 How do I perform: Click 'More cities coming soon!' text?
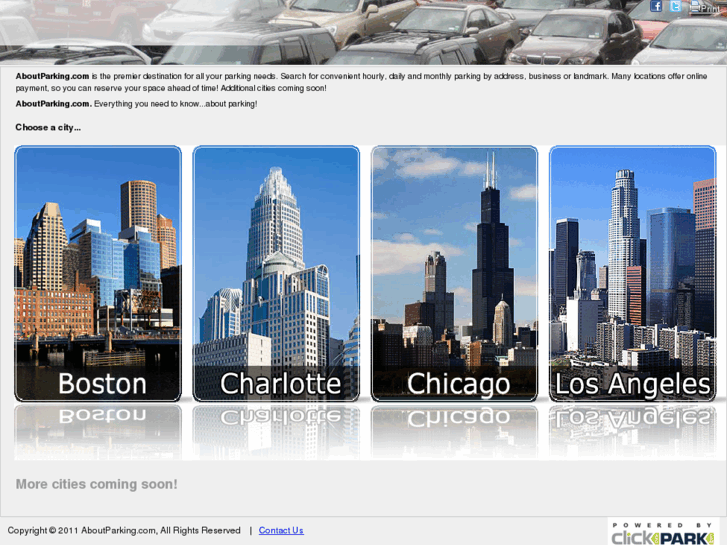96,484
